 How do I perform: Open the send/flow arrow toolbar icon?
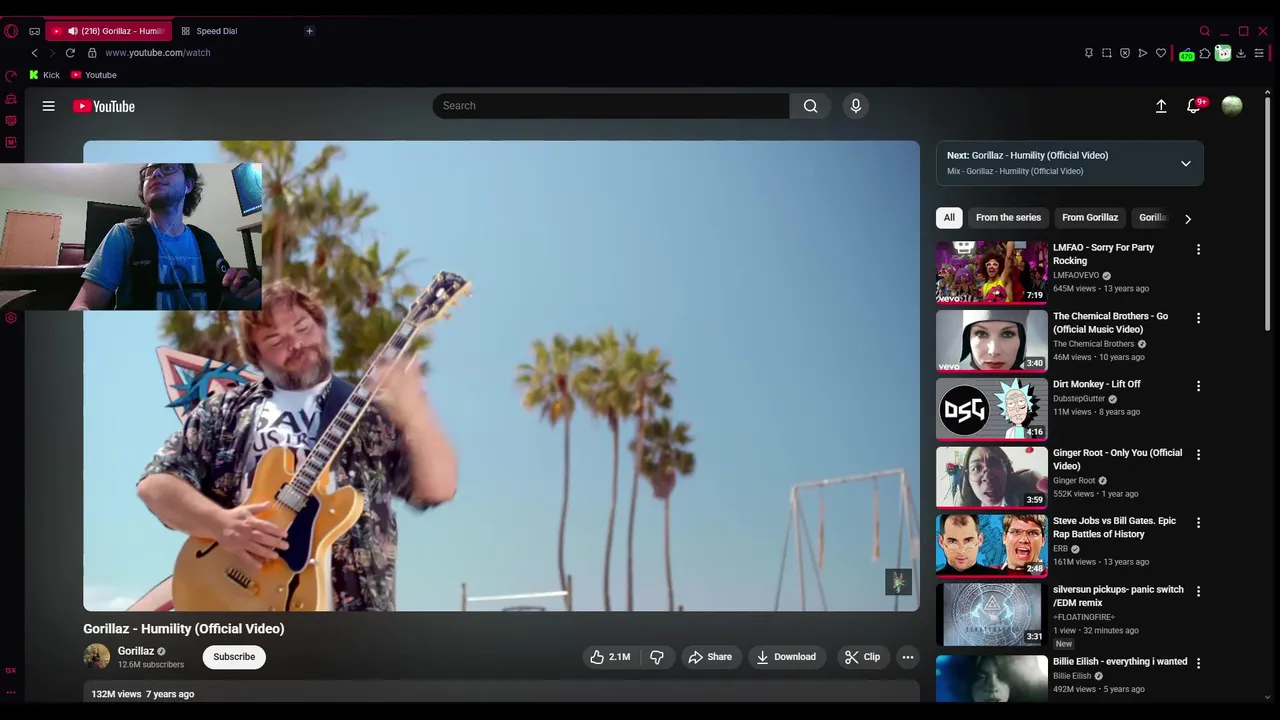coord(1143,53)
